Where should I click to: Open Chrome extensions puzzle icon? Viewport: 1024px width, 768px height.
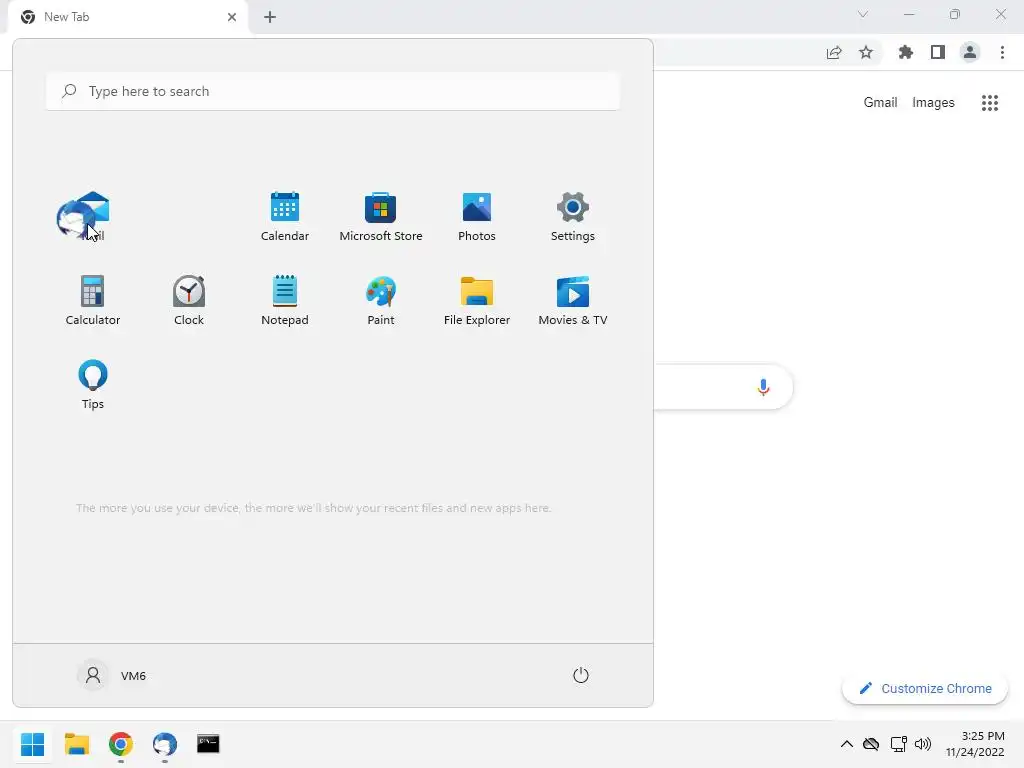pyautogui.click(x=905, y=52)
